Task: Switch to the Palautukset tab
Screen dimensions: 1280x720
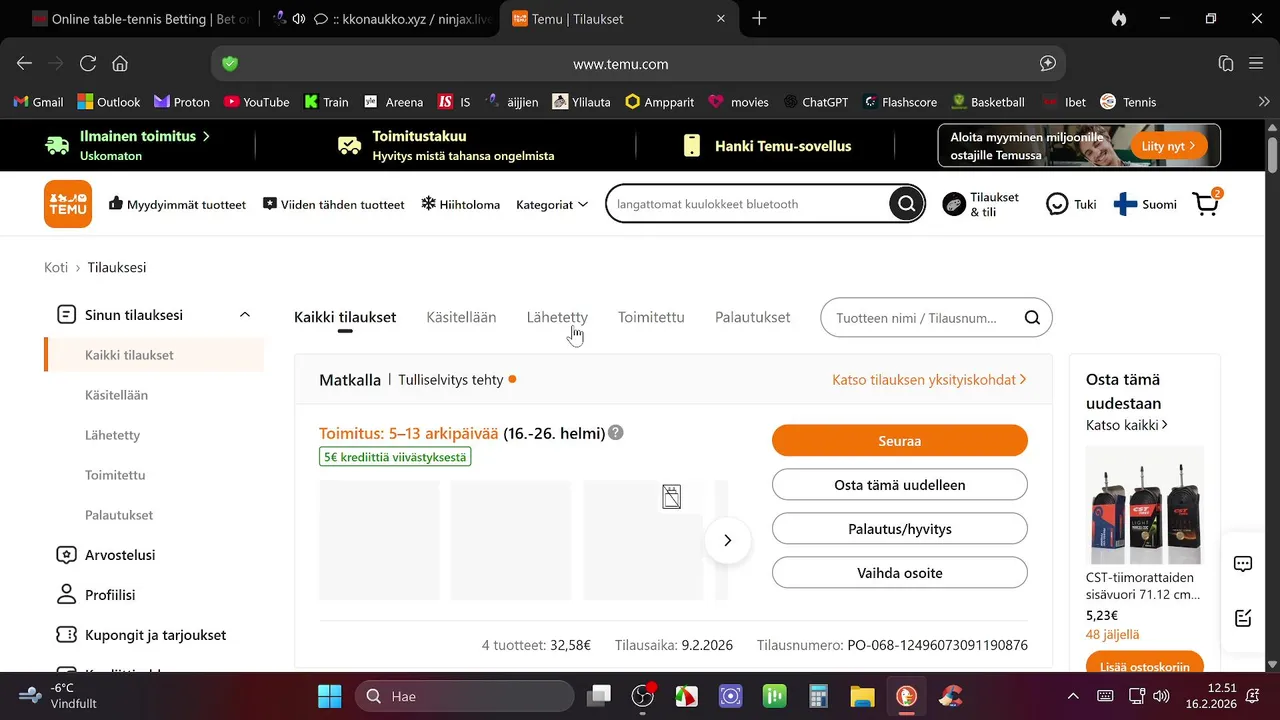Action: (x=752, y=317)
